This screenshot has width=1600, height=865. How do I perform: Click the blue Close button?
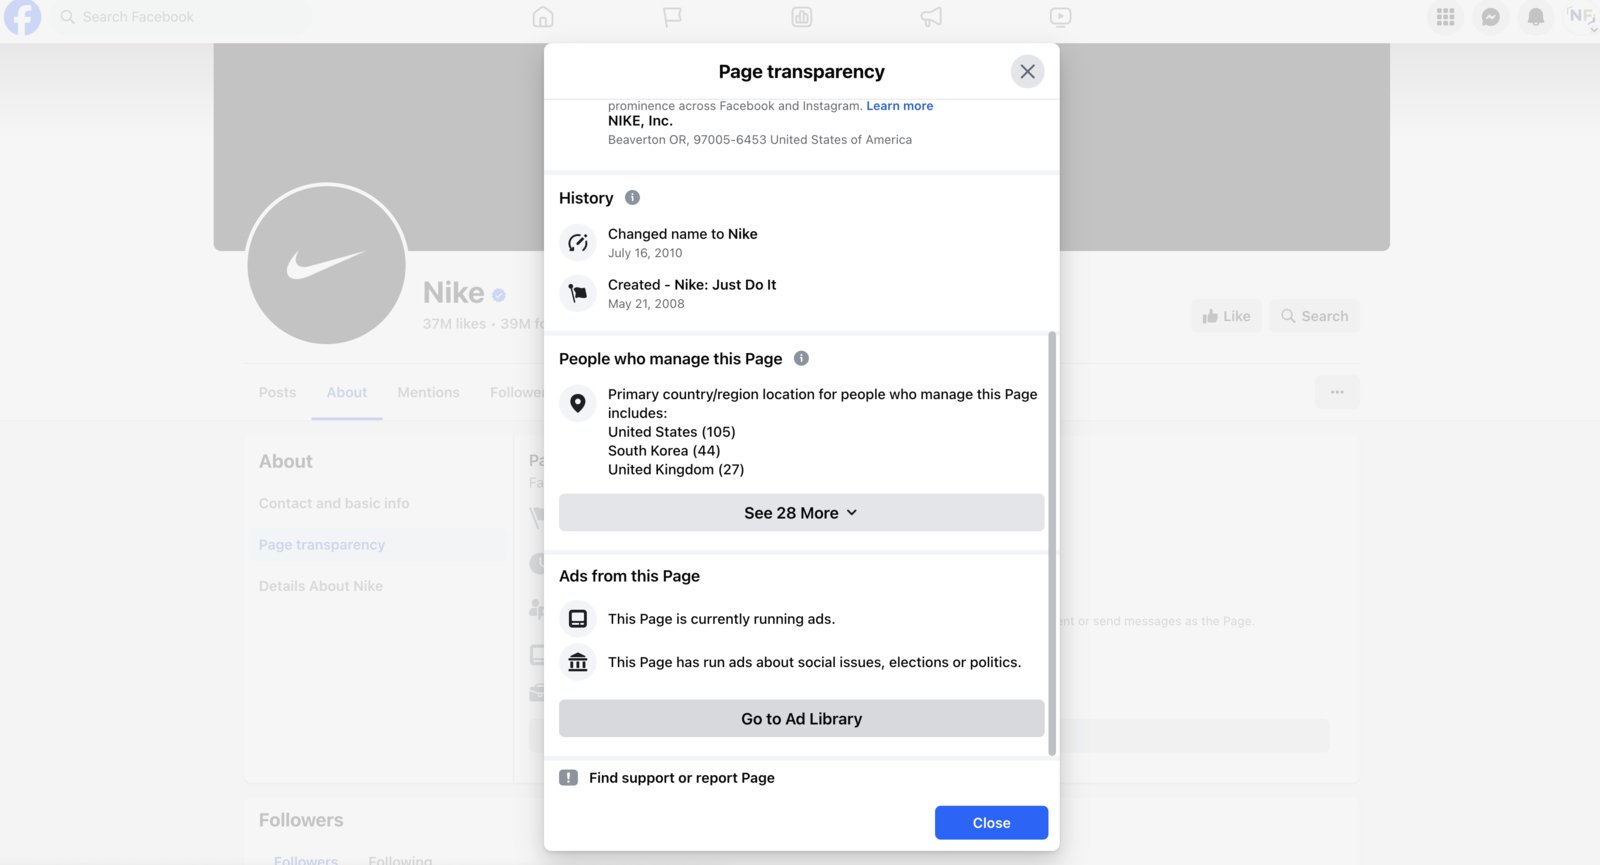[991, 823]
